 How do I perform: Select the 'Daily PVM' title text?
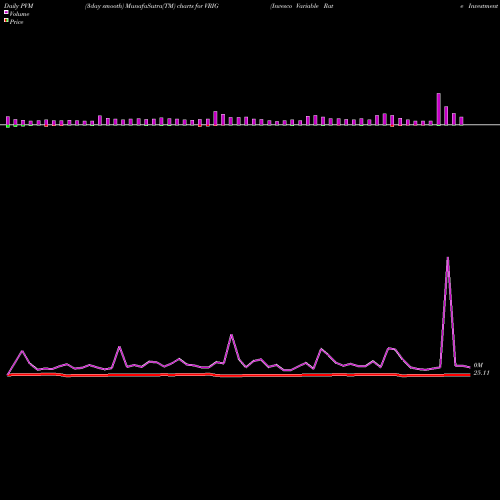tap(19, 6)
